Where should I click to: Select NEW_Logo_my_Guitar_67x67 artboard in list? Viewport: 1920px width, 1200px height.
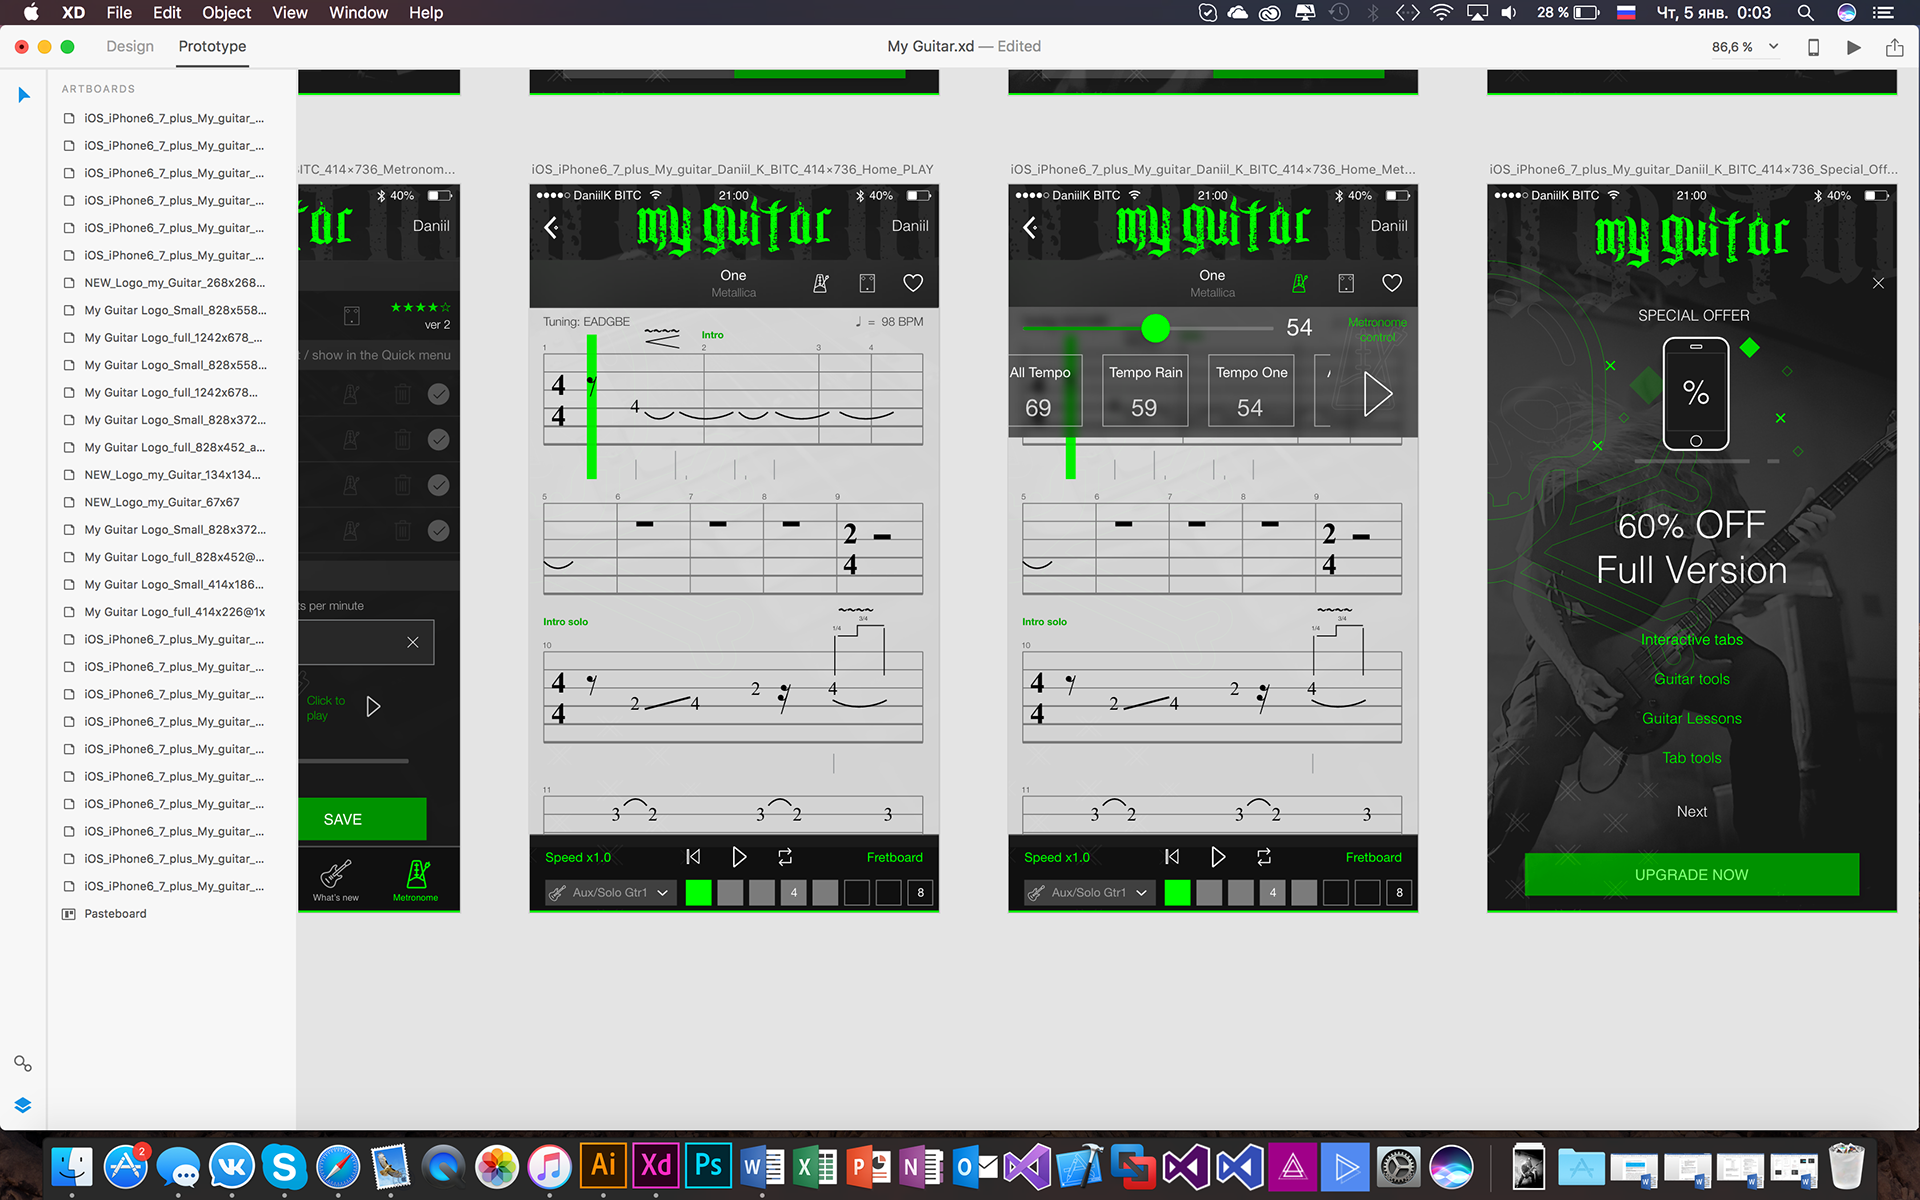pos(162,502)
